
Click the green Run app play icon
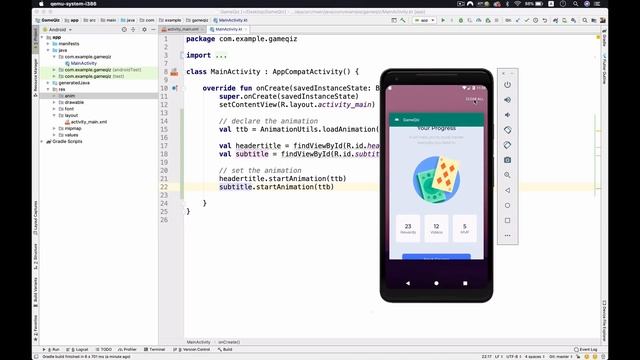pyautogui.click(x=443, y=20)
